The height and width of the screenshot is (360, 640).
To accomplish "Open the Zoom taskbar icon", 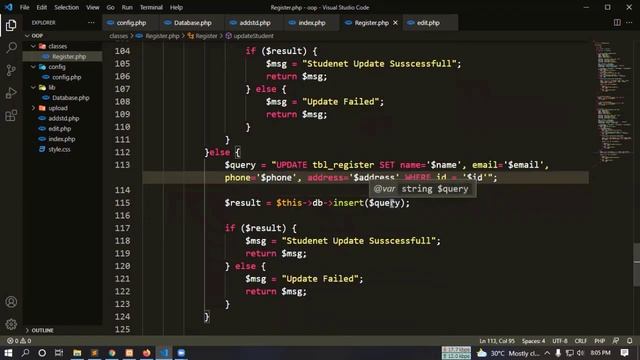I will [x=181, y=353].
